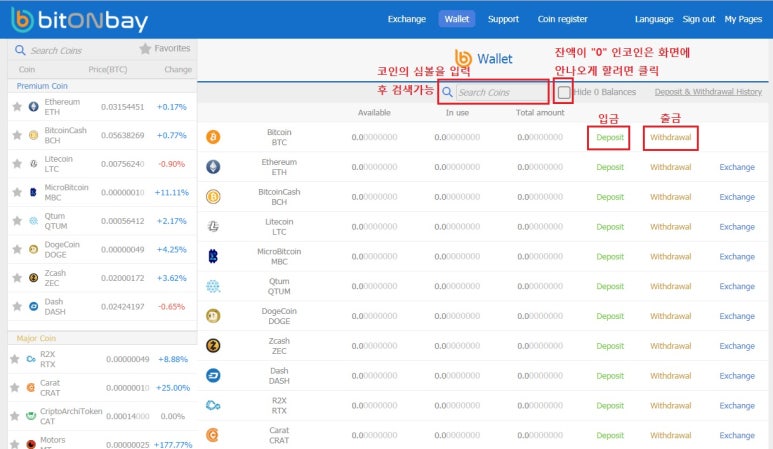The height and width of the screenshot is (449, 773).
Task: Click the Qtum coin icon in wallet
Action: tap(213, 286)
